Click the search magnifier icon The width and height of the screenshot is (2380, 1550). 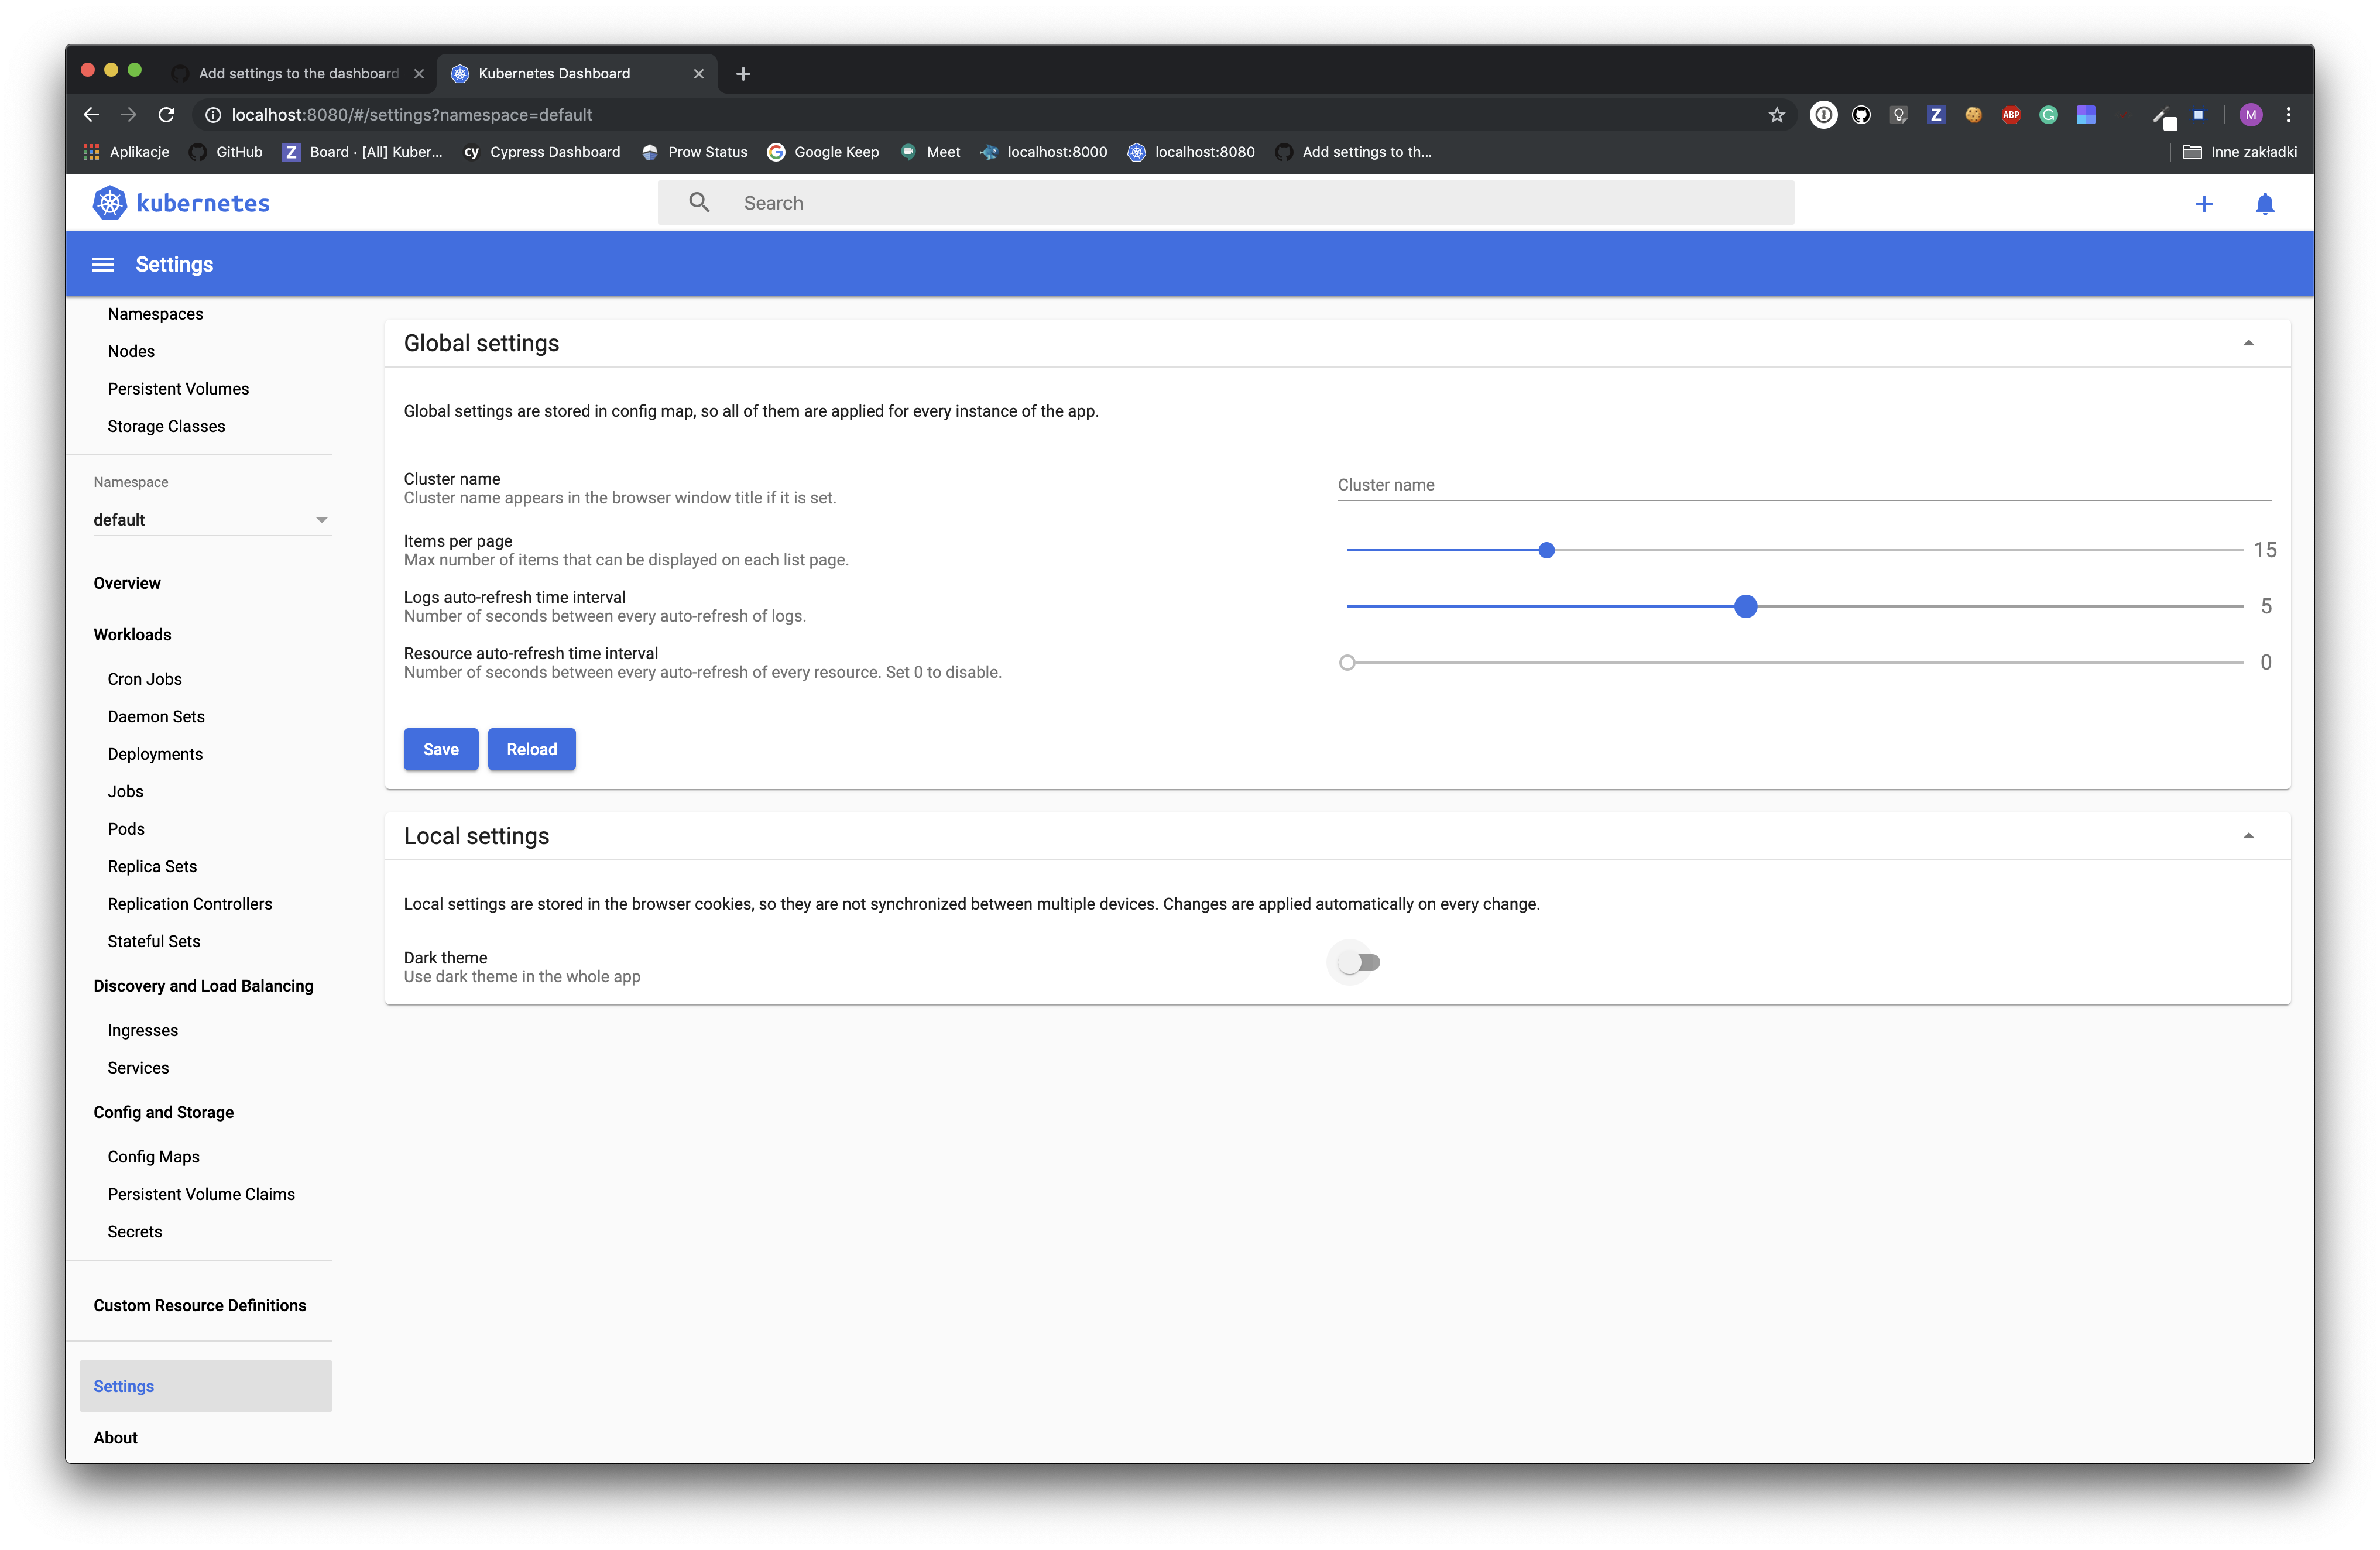[x=698, y=202]
